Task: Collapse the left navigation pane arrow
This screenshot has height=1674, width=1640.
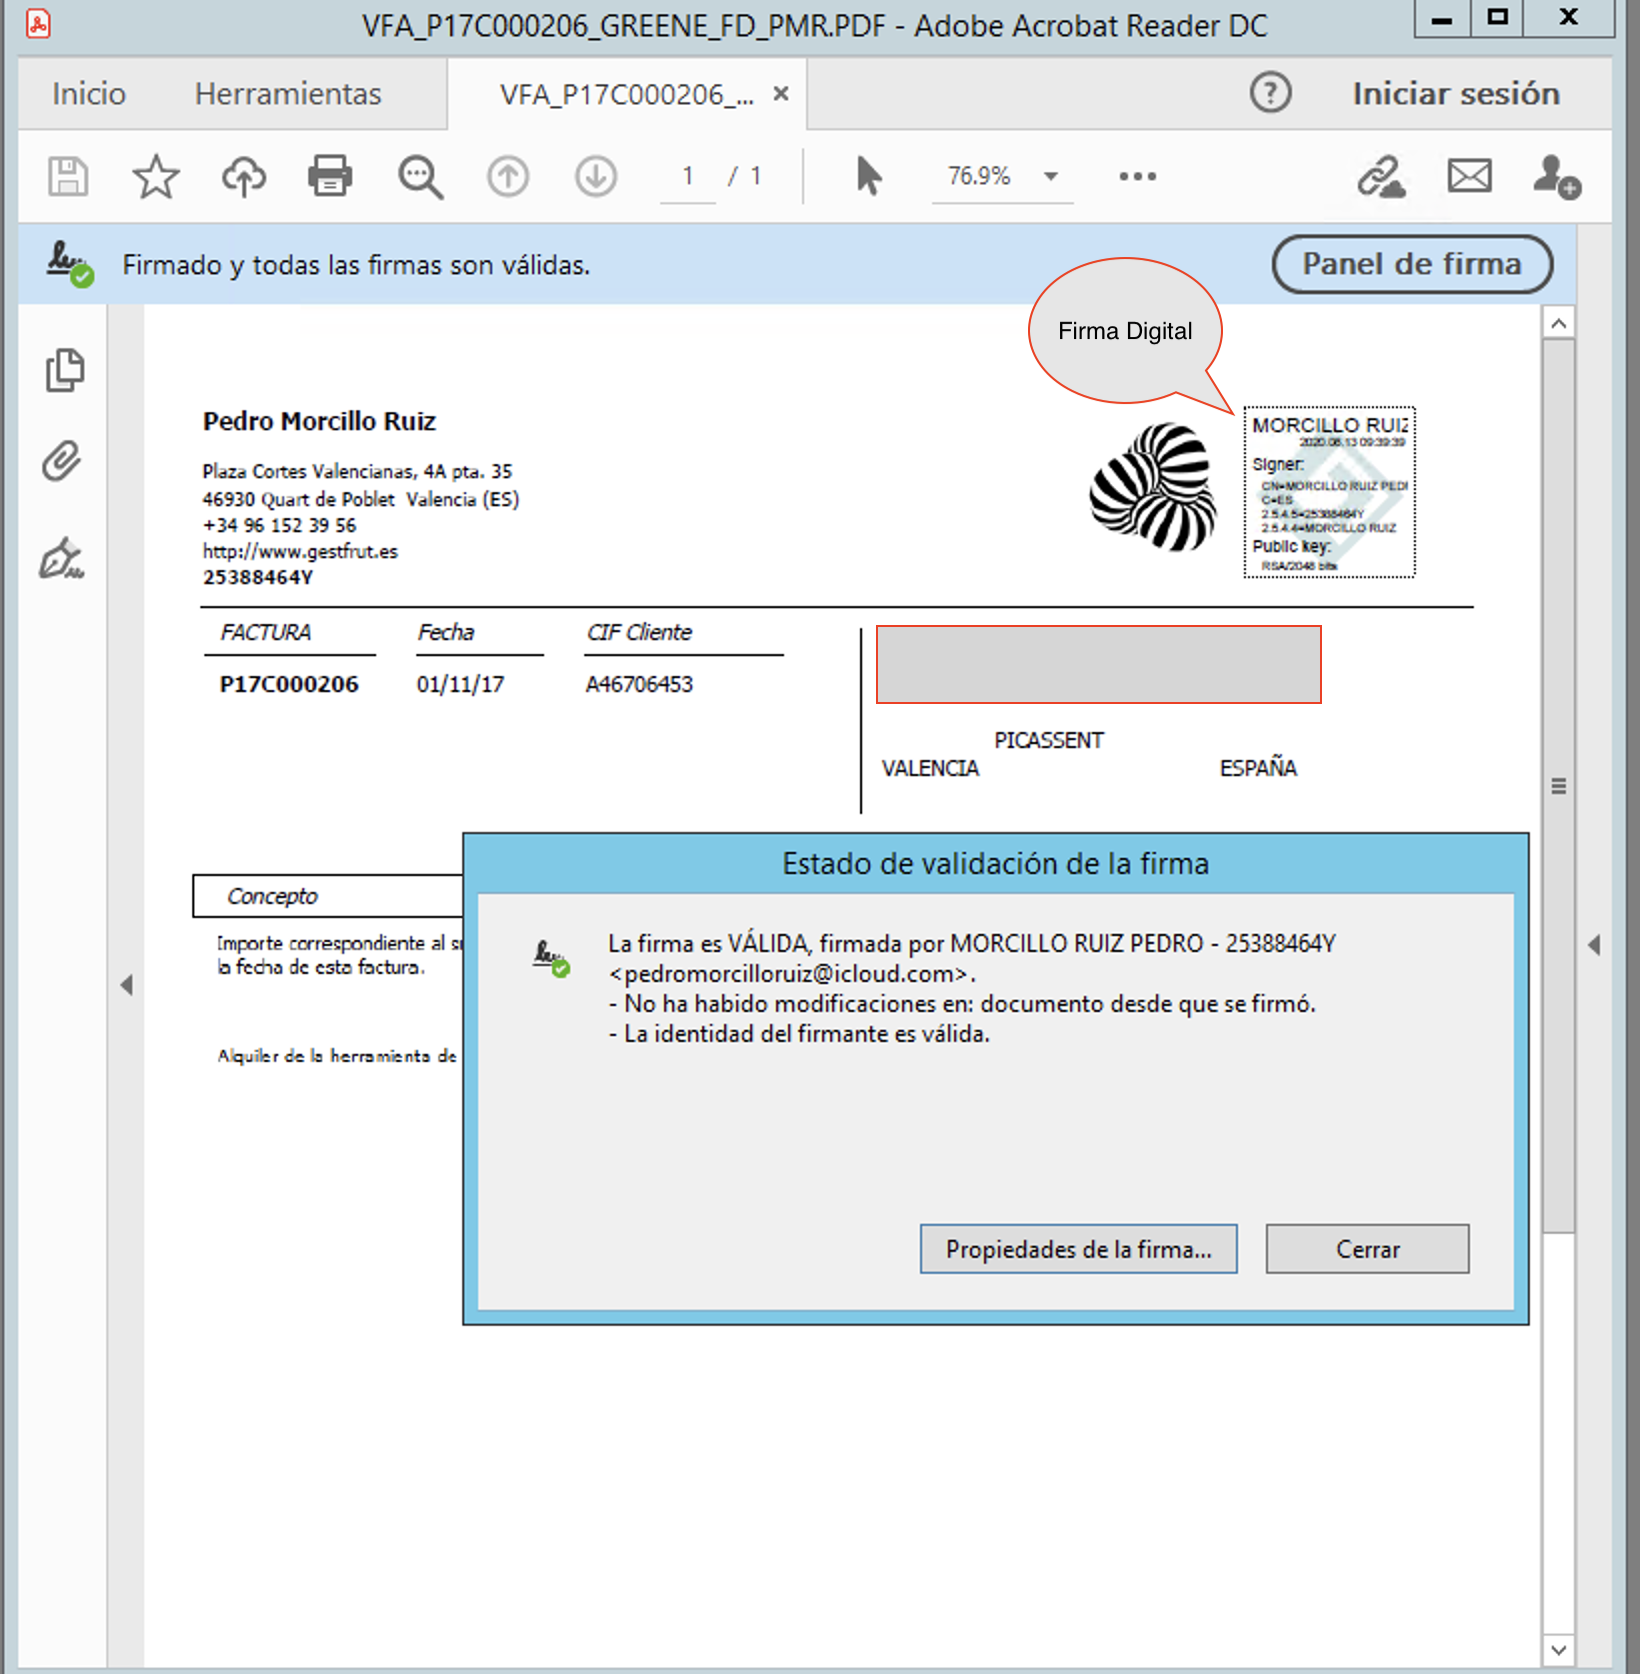Action: 127,985
